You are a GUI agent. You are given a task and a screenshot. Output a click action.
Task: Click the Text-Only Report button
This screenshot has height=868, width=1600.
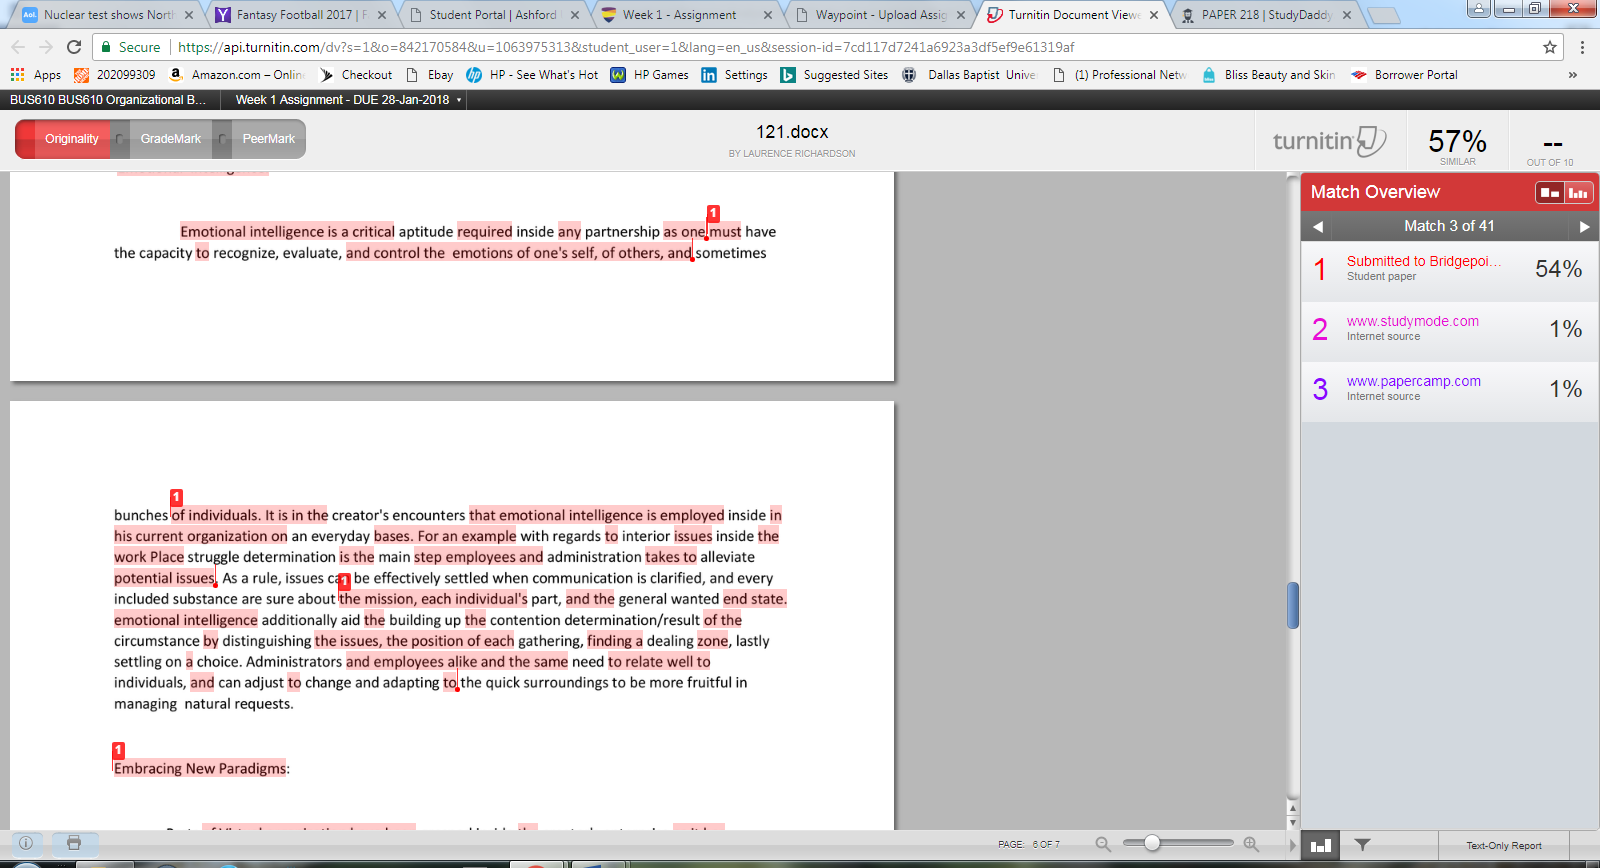pyautogui.click(x=1503, y=845)
